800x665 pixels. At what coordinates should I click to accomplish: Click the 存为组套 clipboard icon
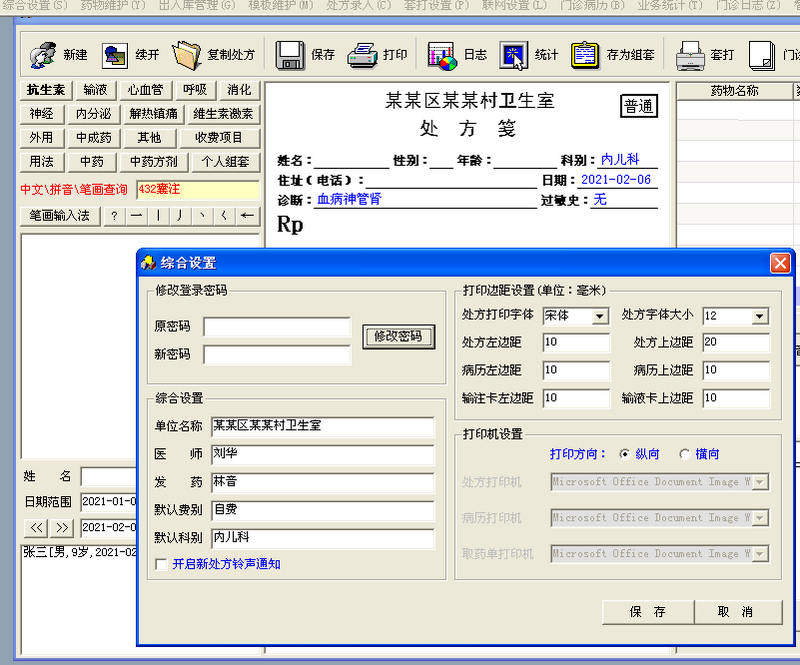(x=585, y=55)
